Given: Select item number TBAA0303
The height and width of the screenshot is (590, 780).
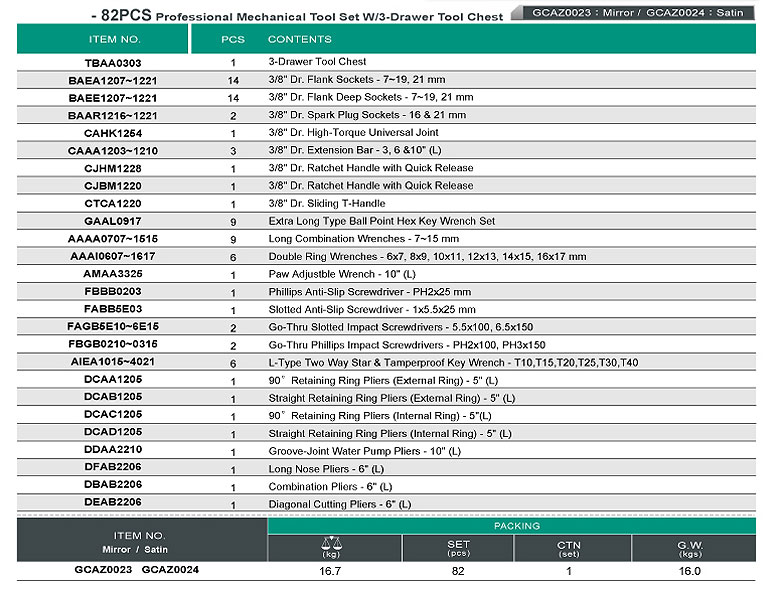Looking at the screenshot, I should coord(113,63).
